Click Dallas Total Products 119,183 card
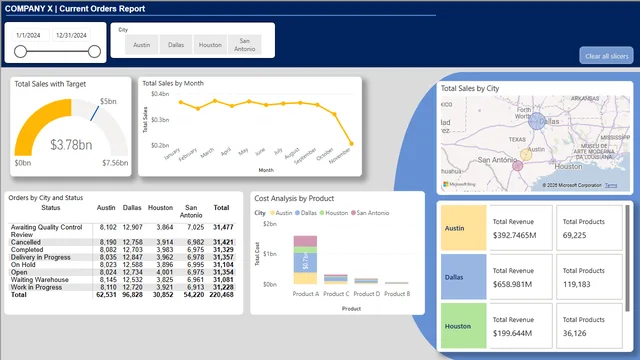This screenshot has width=640, height=360. 589,277
